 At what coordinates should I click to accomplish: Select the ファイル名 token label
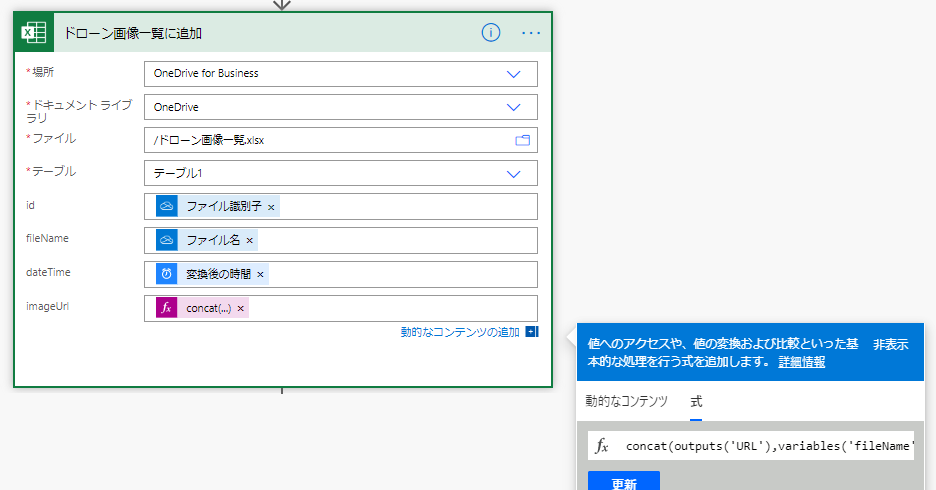[213, 240]
